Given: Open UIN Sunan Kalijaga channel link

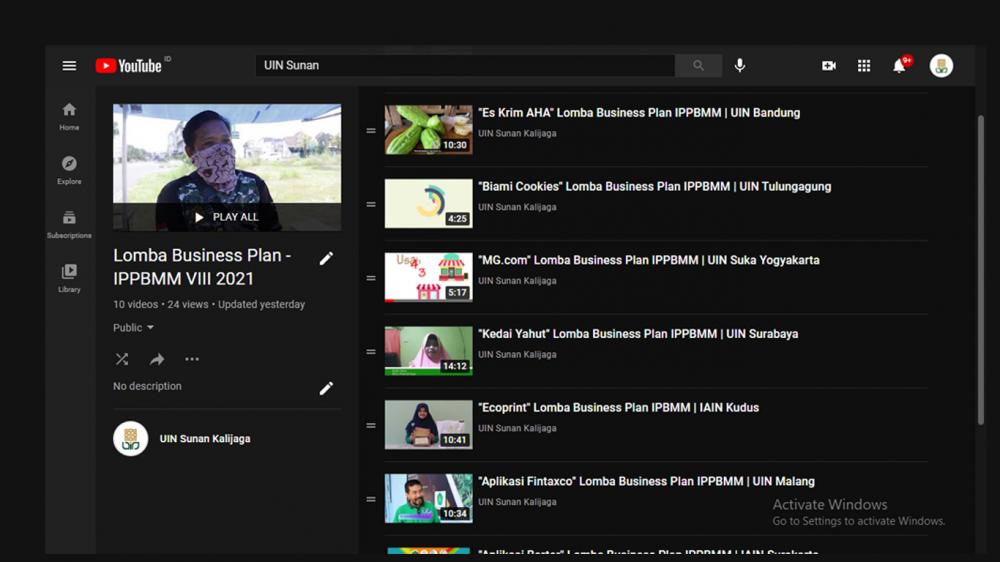Looking at the screenshot, I should pyautogui.click(x=205, y=439).
